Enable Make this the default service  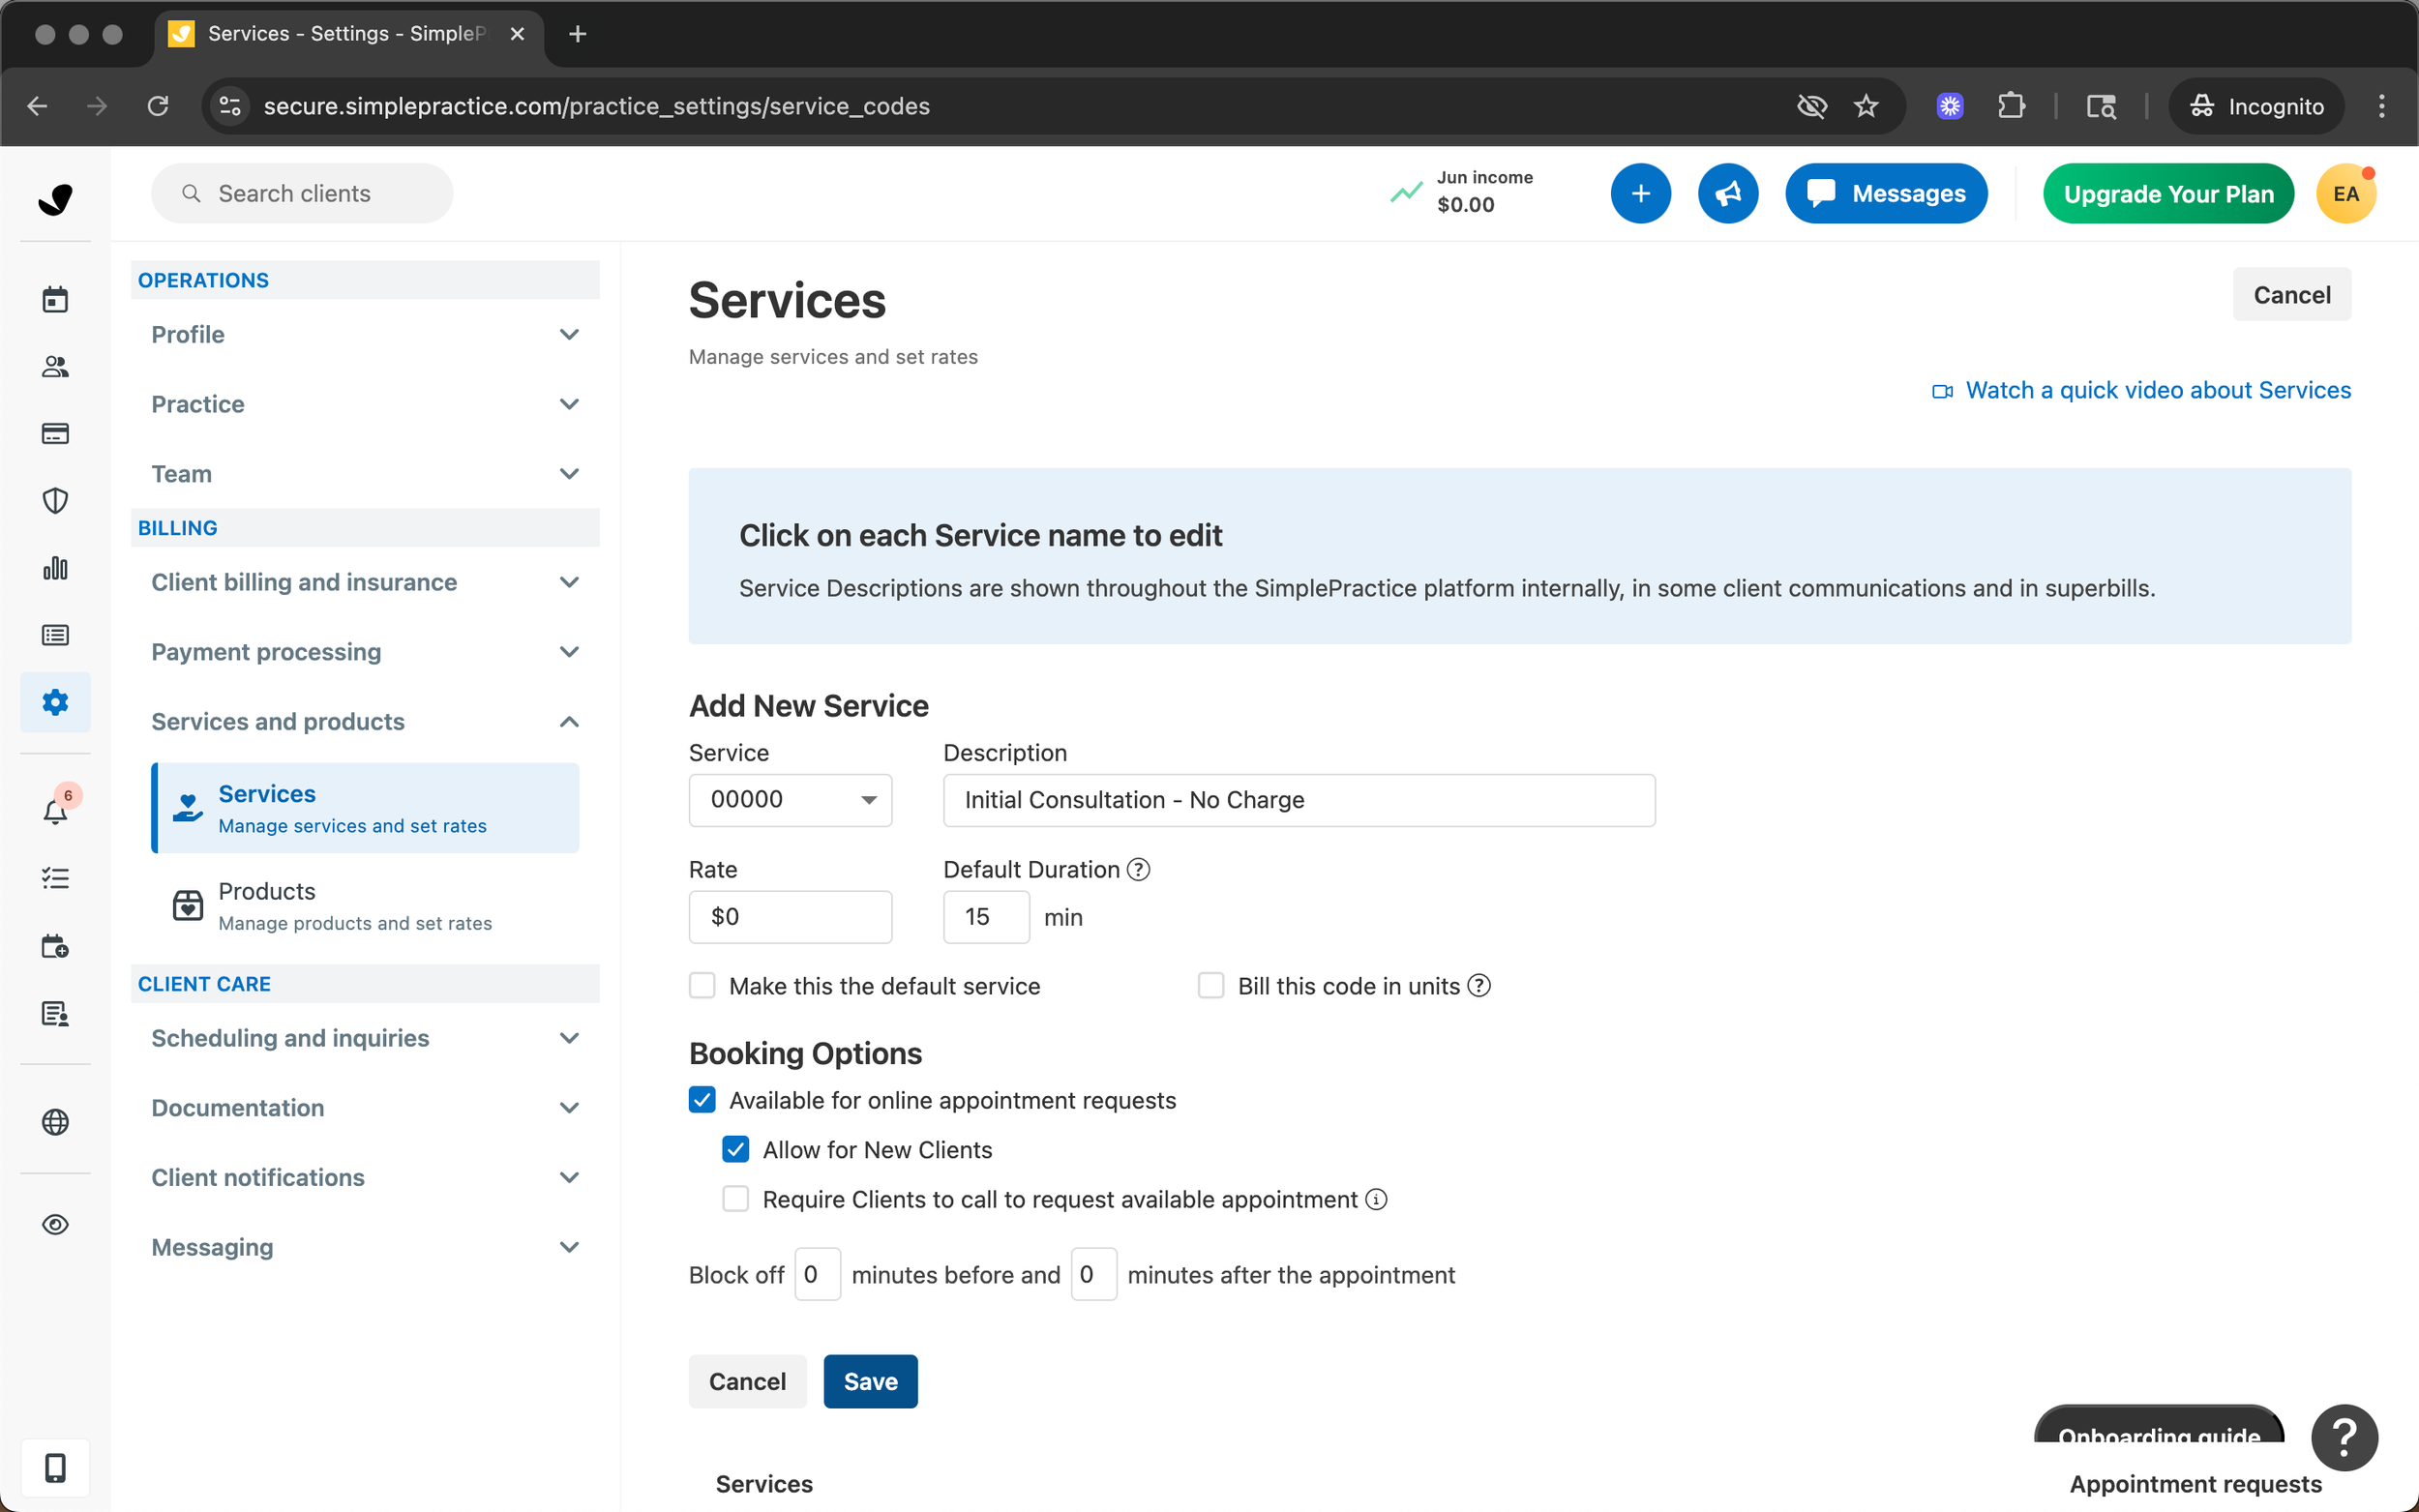pos(702,986)
